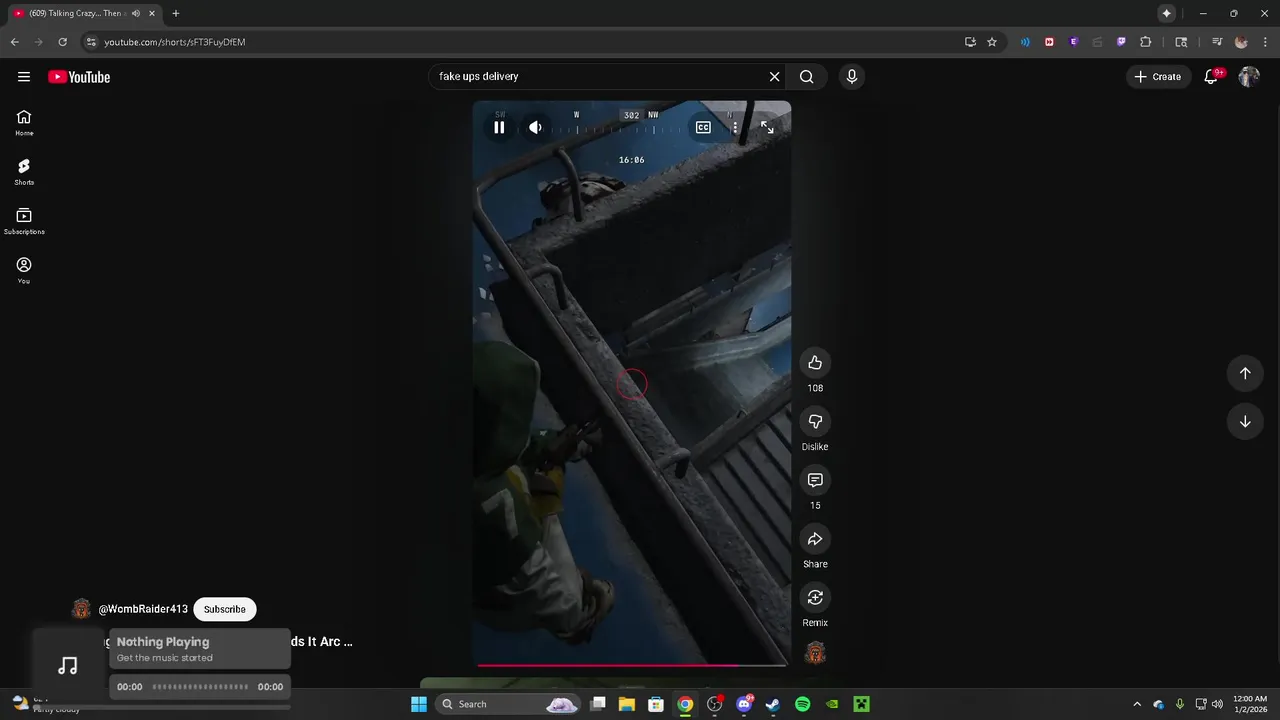Go to next Short with down arrow

click(1245, 421)
